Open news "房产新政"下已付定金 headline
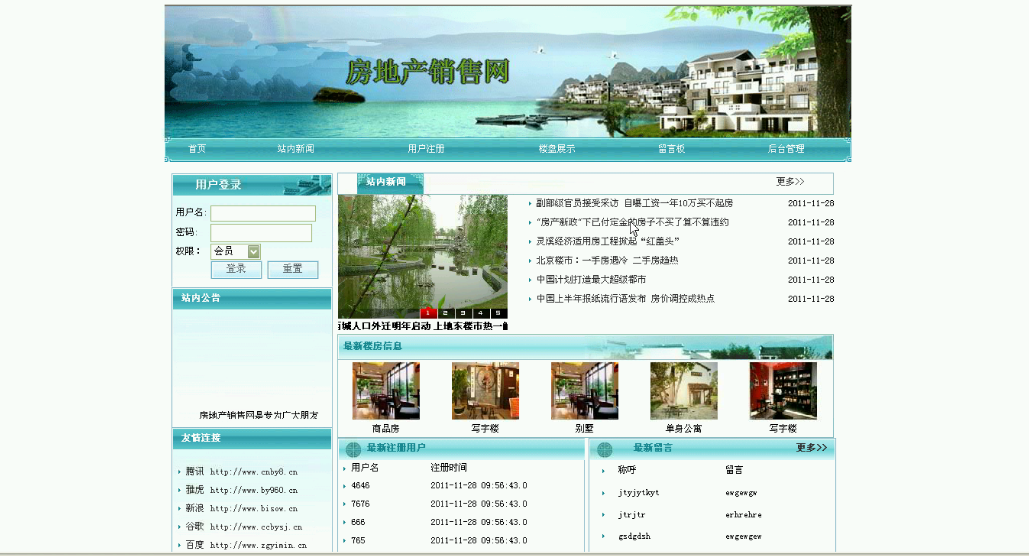 632,223
